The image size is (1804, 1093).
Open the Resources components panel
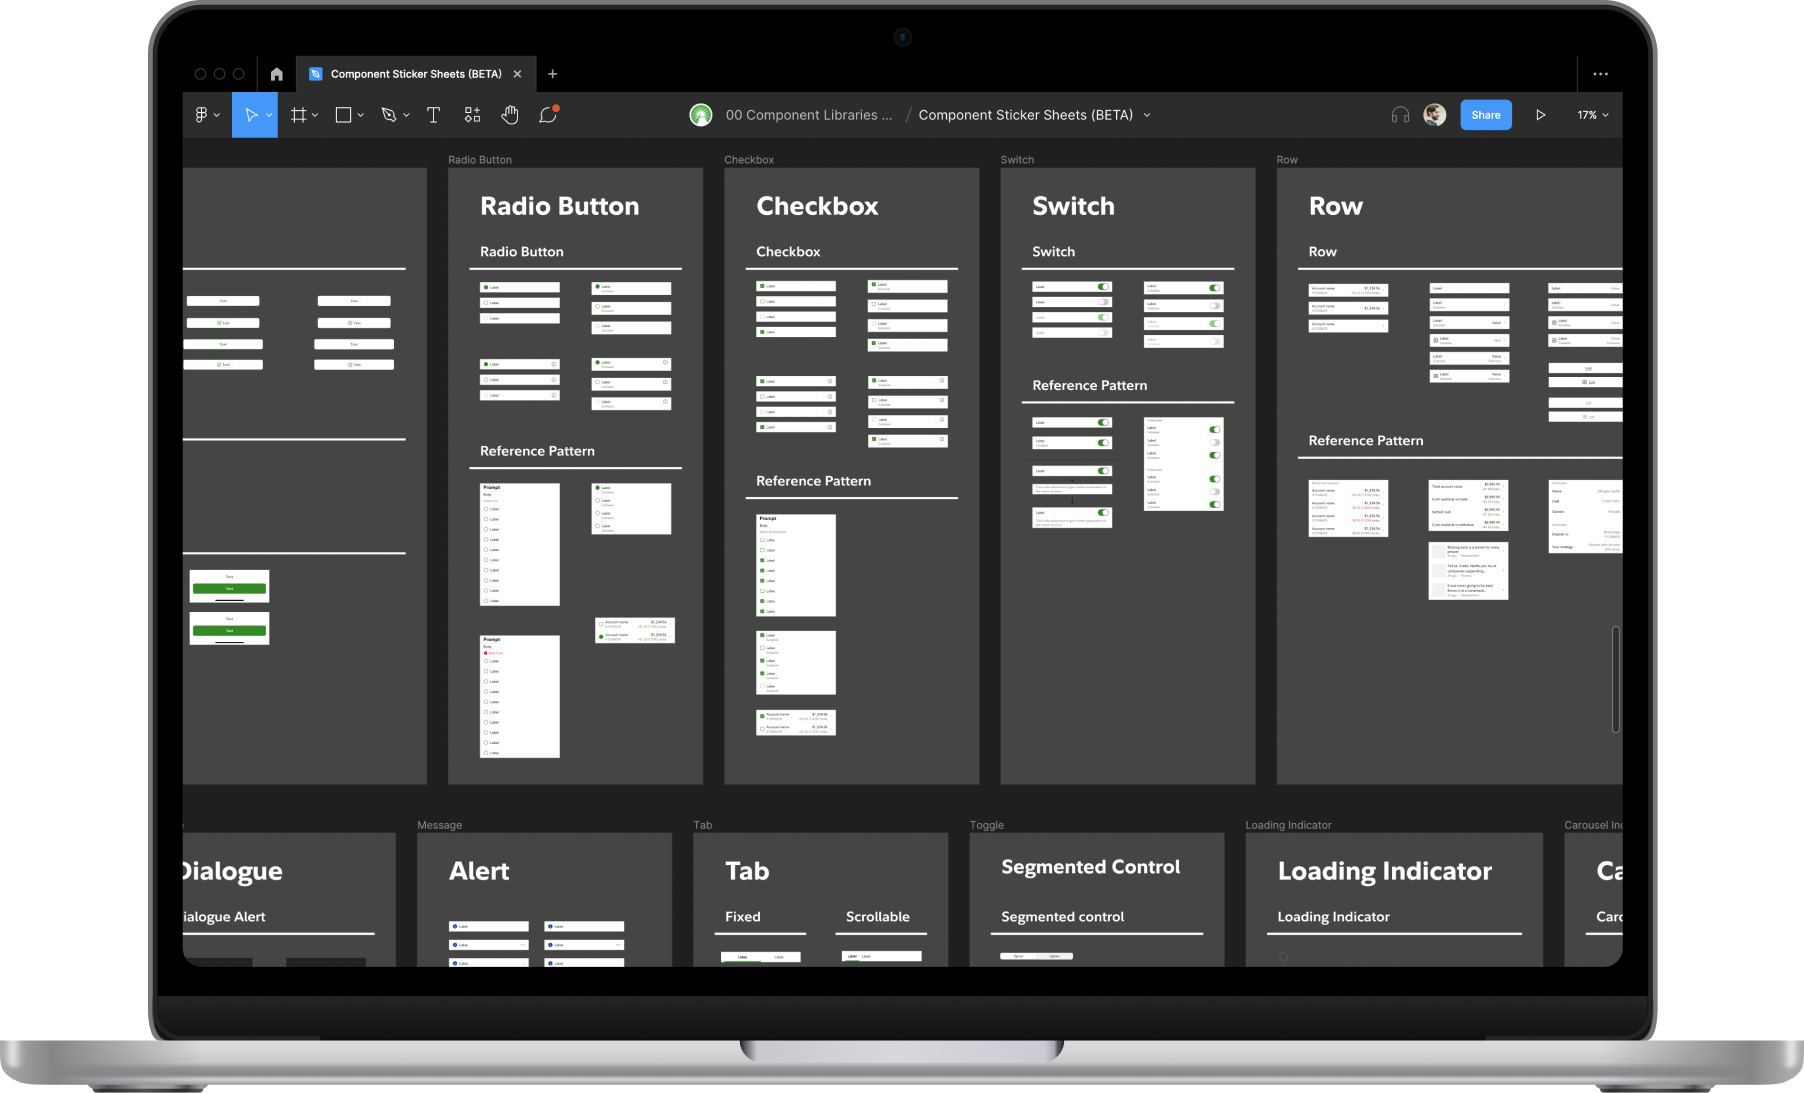(x=472, y=115)
